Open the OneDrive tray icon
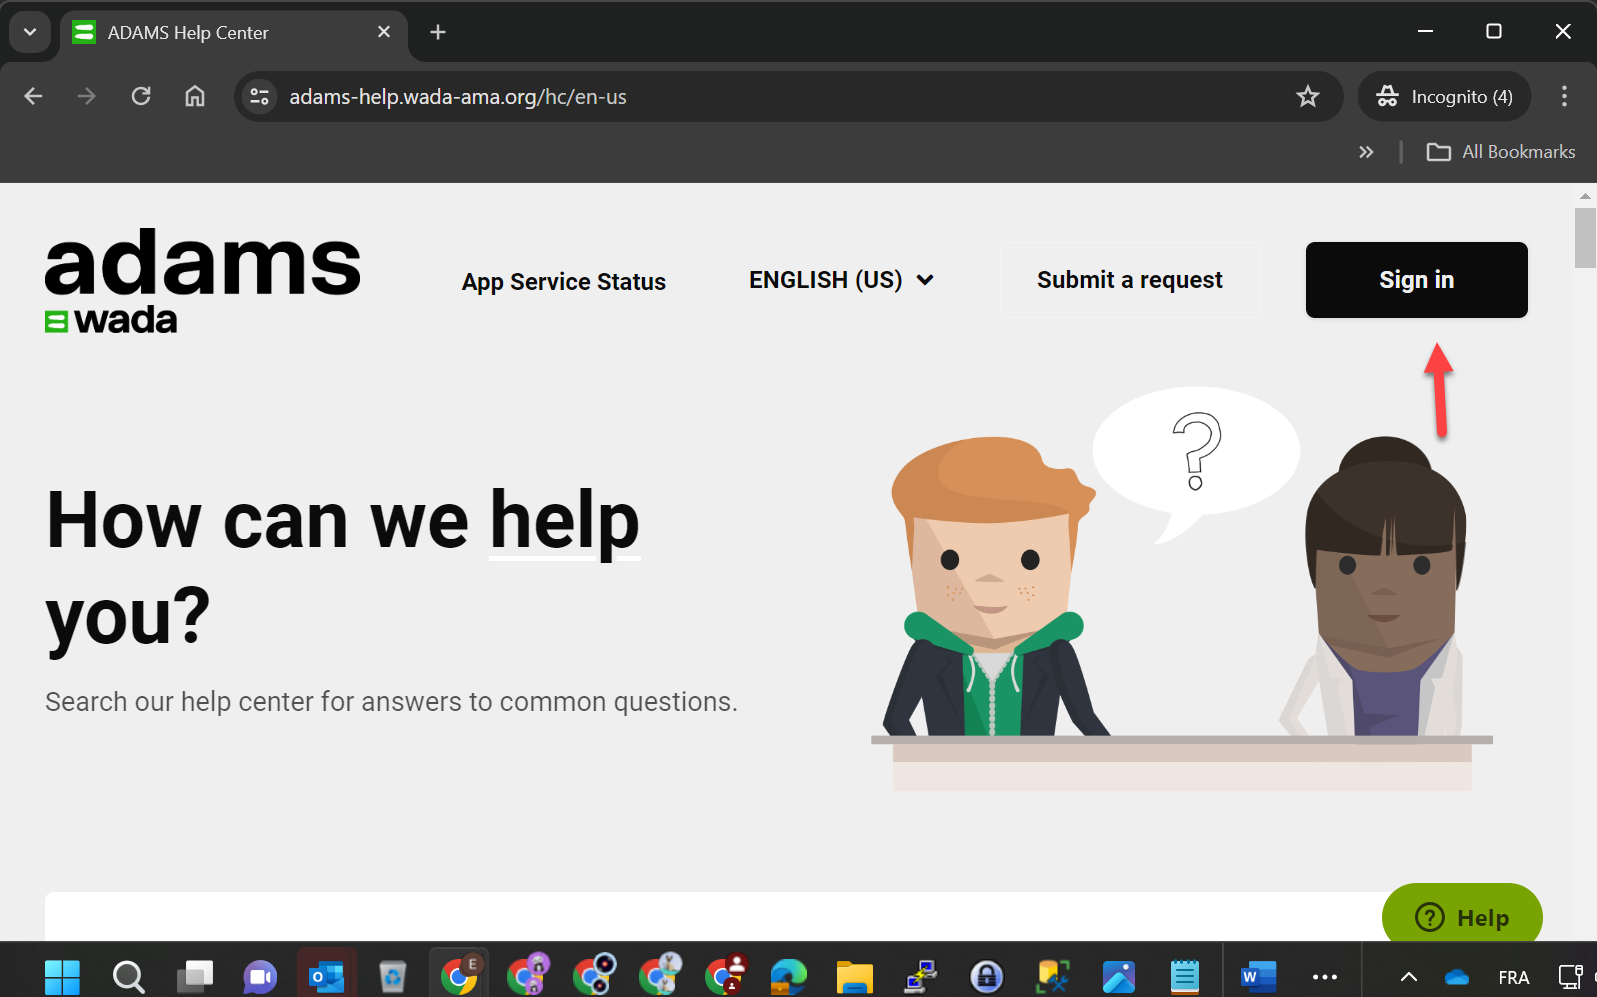The height and width of the screenshot is (997, 1597). (x=1457, y=977)
